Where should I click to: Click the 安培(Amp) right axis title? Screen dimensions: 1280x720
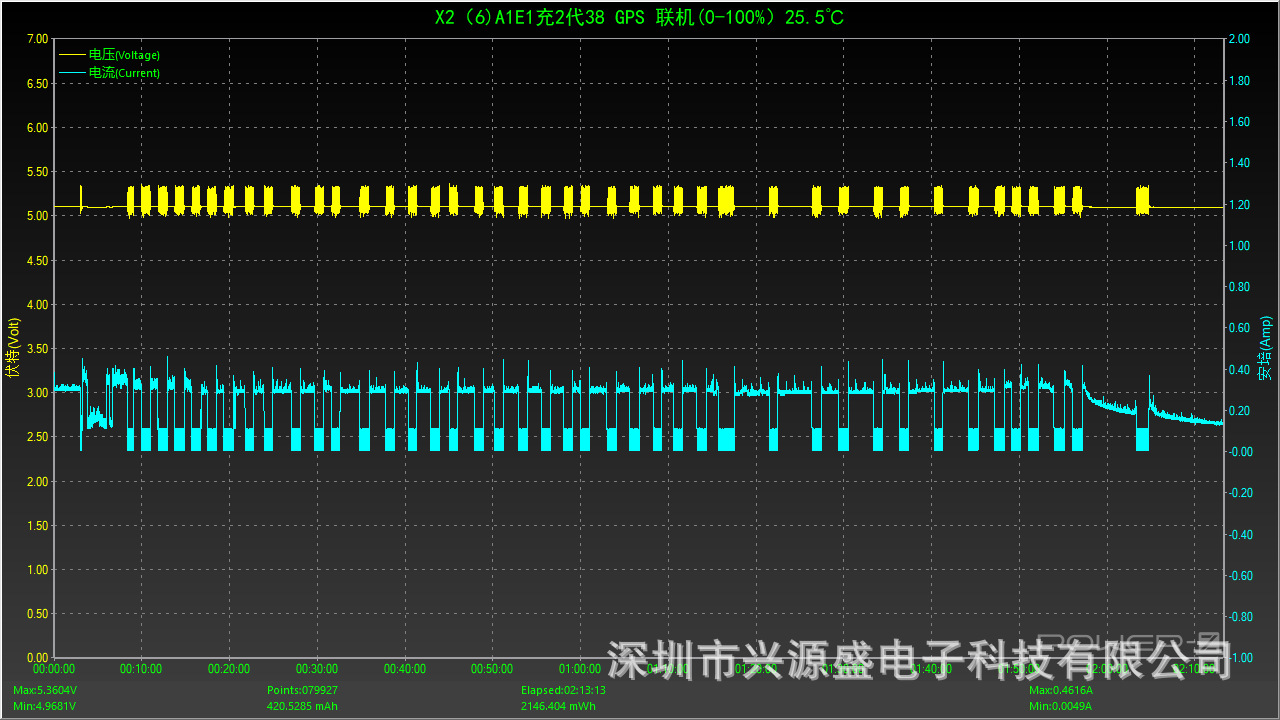tap(1265, 348)
